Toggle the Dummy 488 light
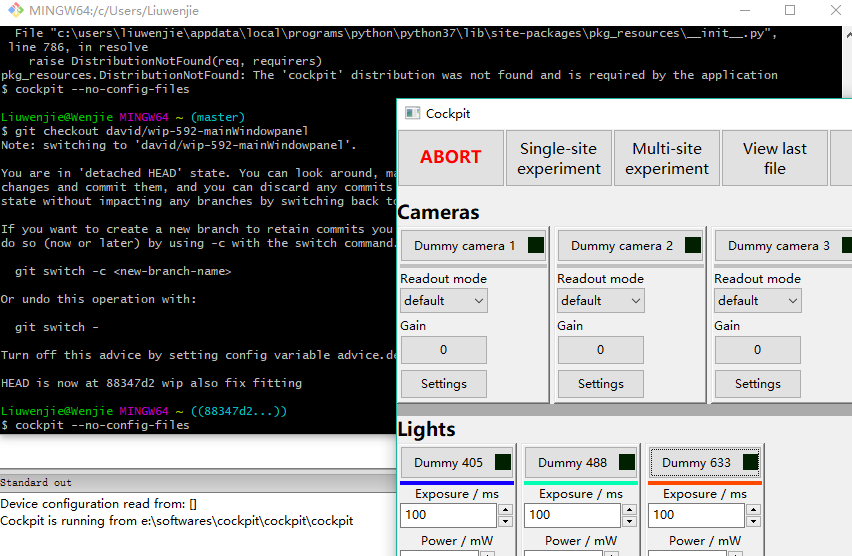 581,463
